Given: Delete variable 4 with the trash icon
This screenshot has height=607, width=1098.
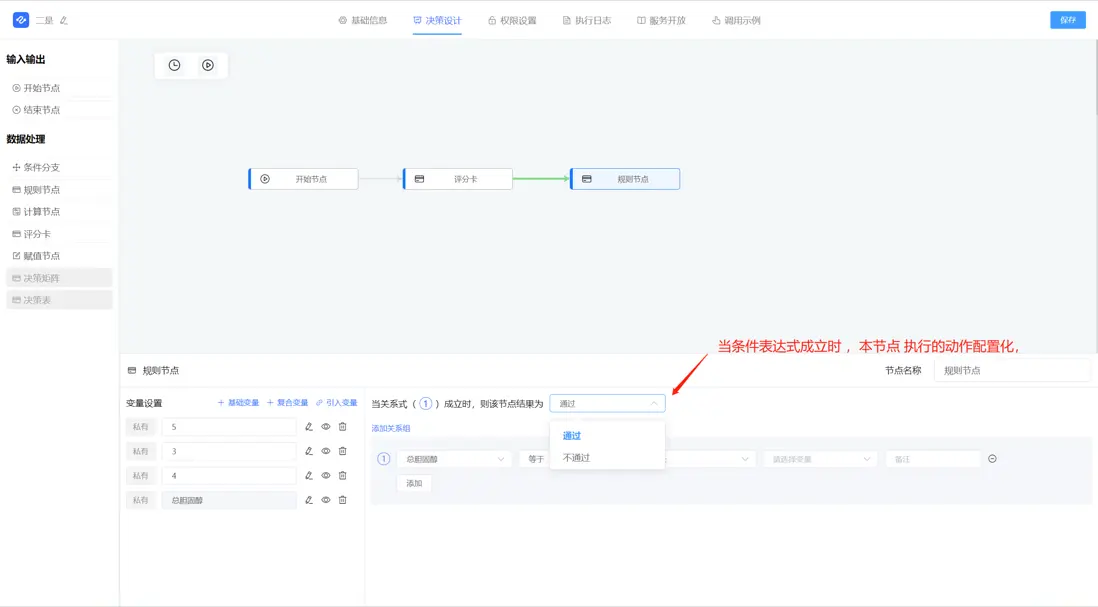Looking at the screenshot, I should pos(342,476).
